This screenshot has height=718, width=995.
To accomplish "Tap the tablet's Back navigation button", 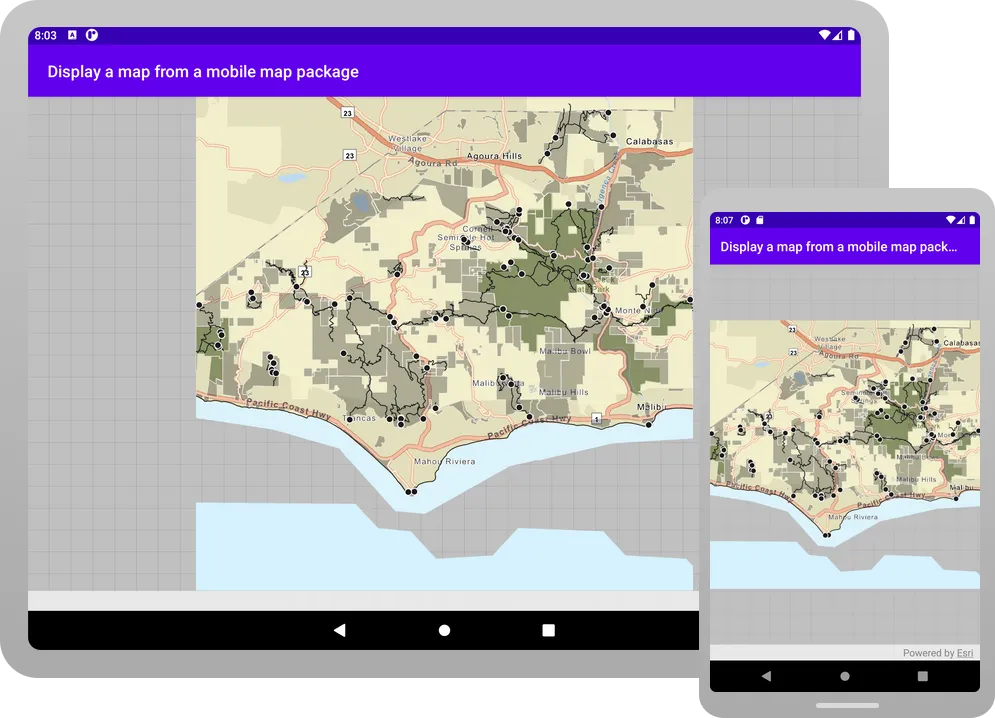I will coord(339,630).
